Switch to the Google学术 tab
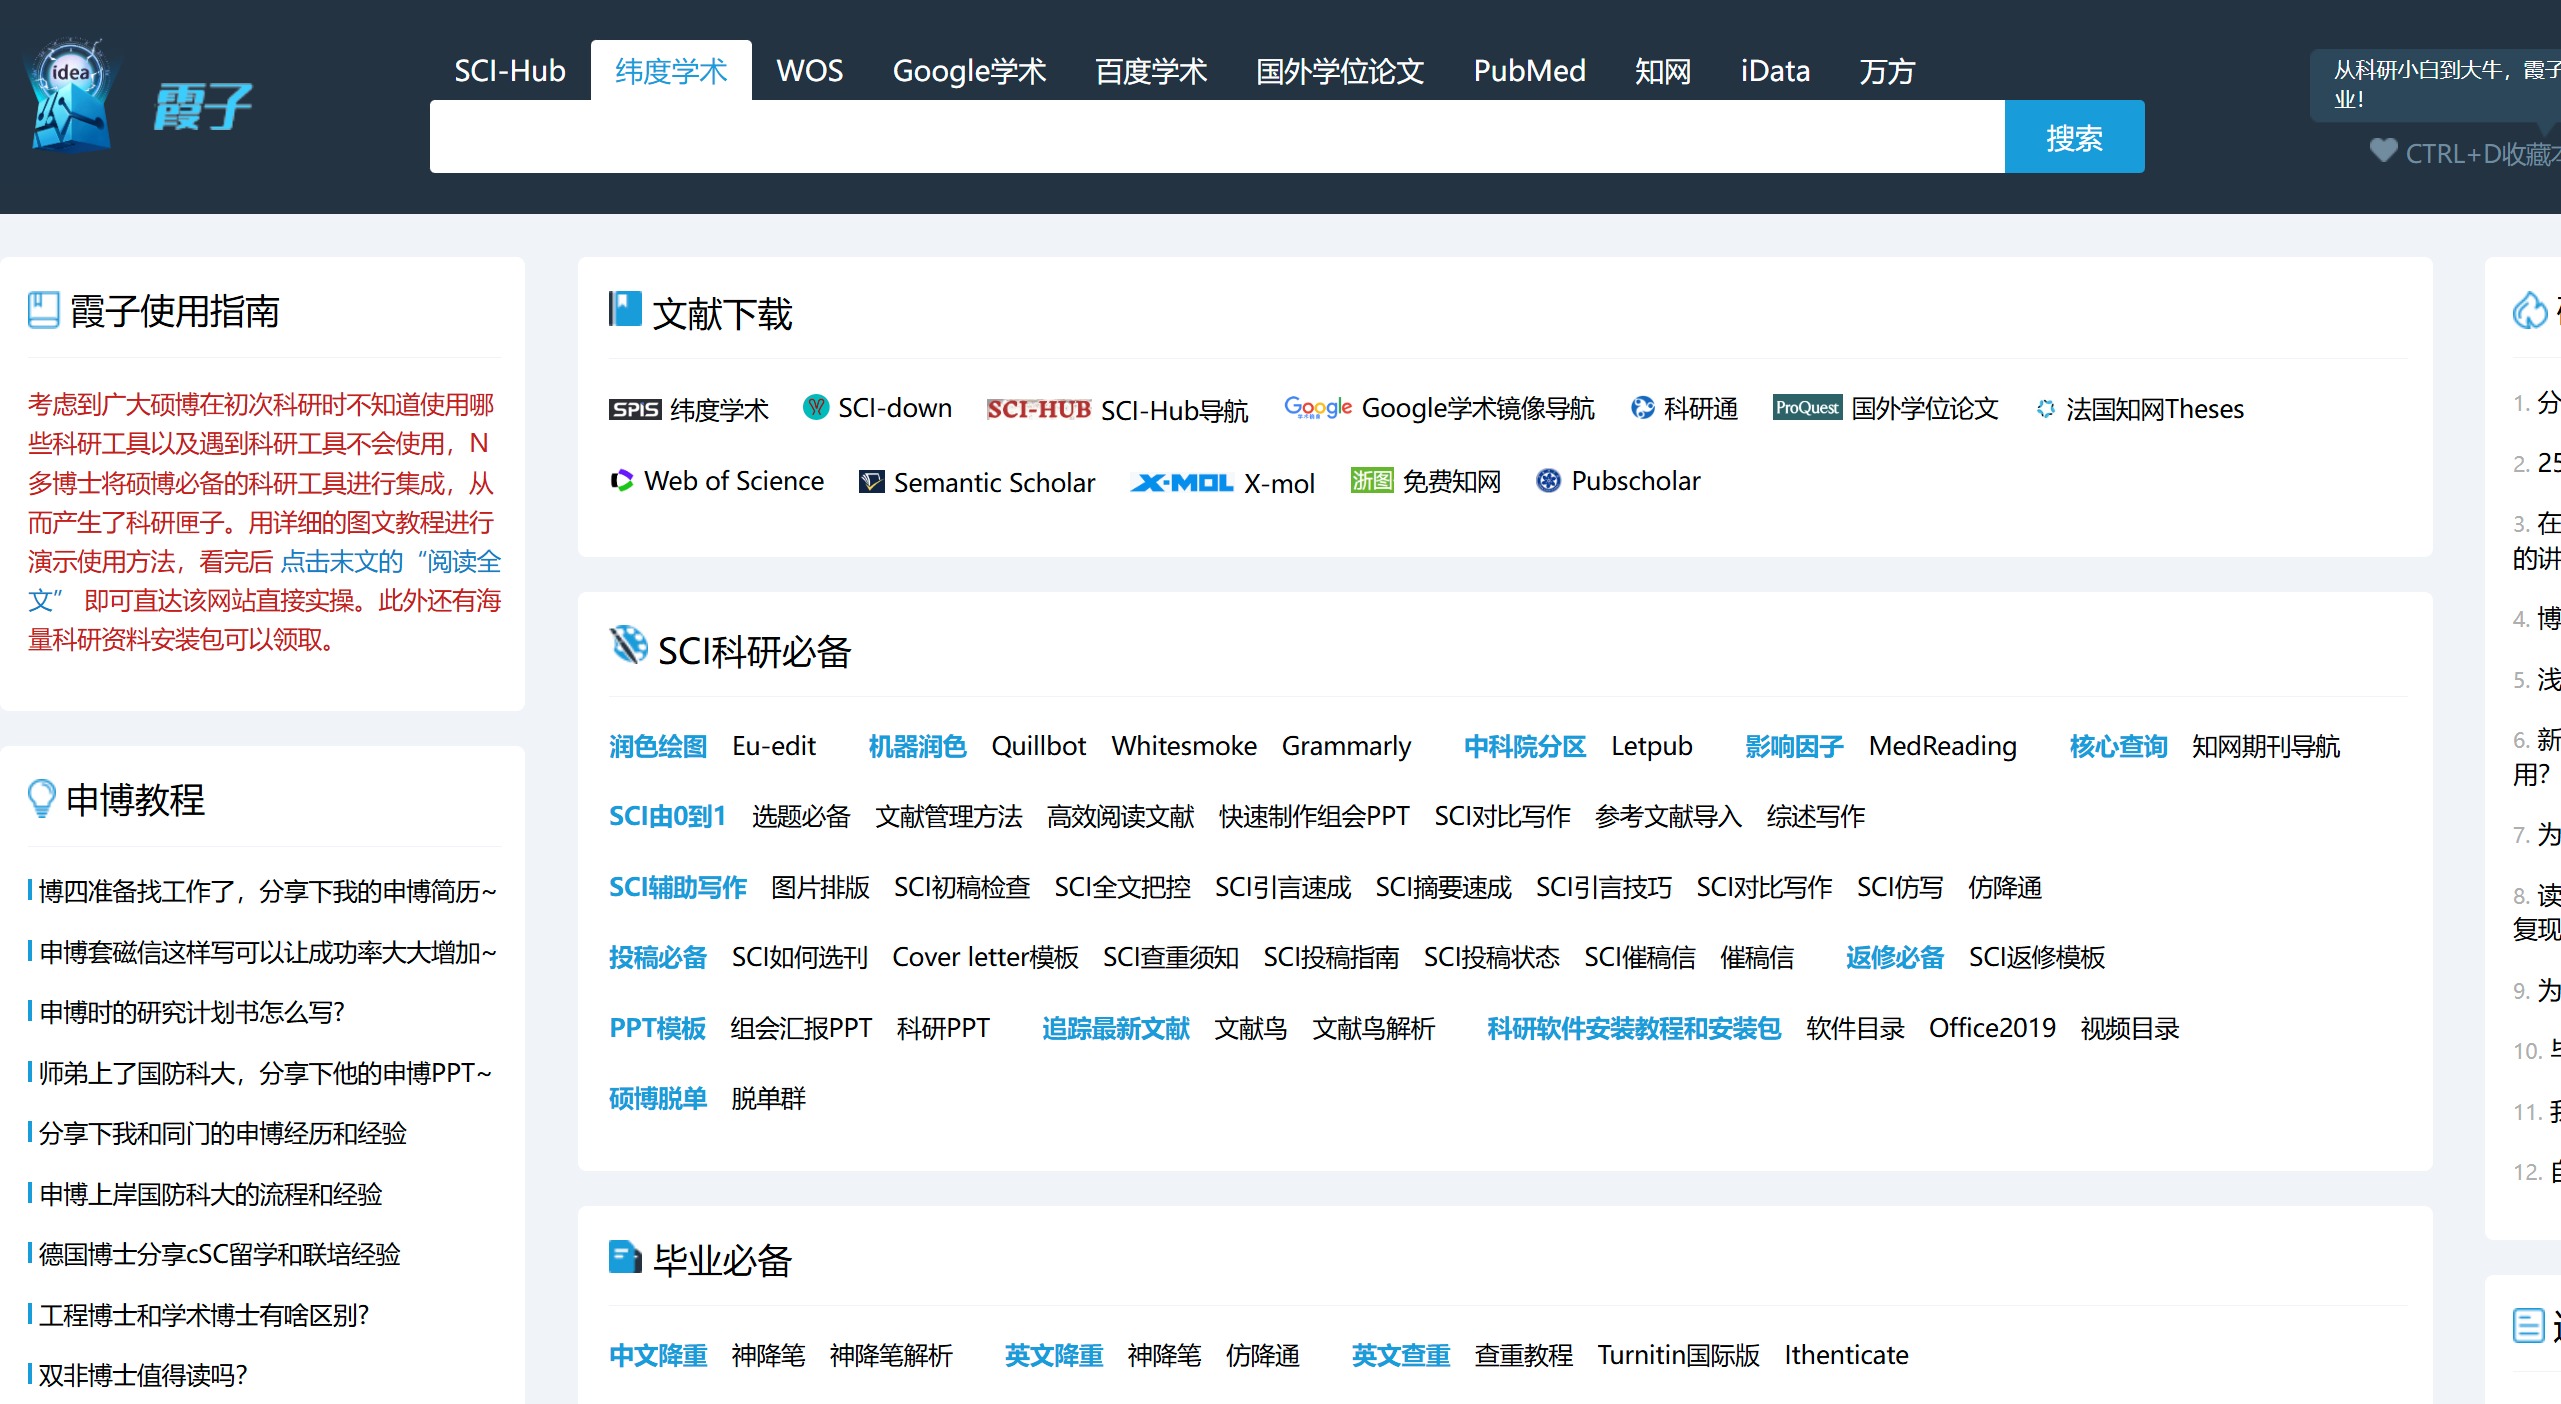Image resolution: width=2561 pixels, height=1404 pixels. (969, 71)
